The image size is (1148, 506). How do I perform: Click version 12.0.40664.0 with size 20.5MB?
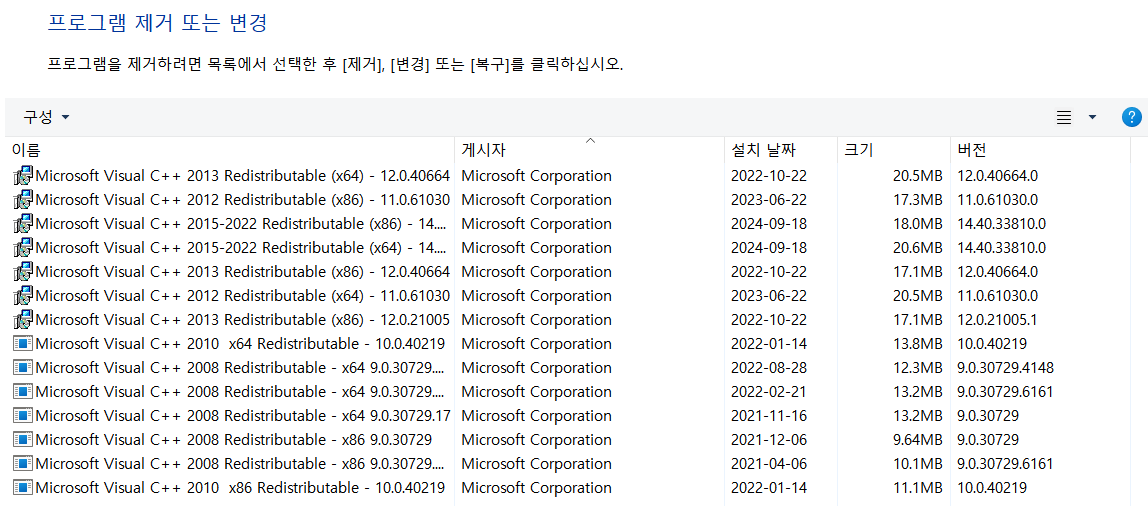[x=998, y=176]
